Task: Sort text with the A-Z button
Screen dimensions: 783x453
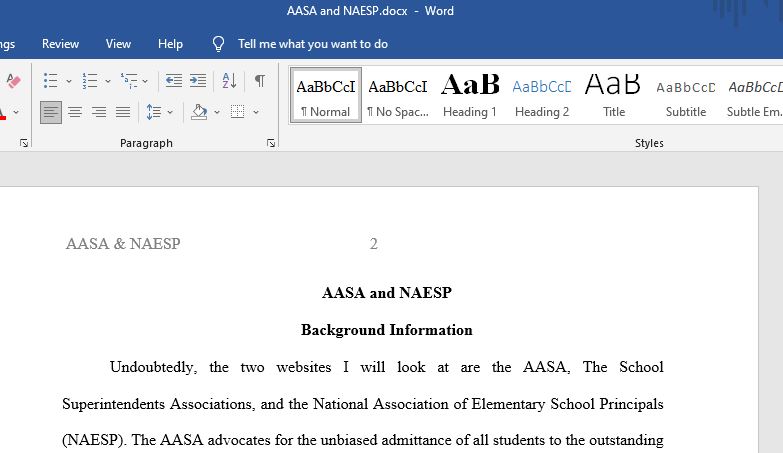Action: (x=229, y=80)
